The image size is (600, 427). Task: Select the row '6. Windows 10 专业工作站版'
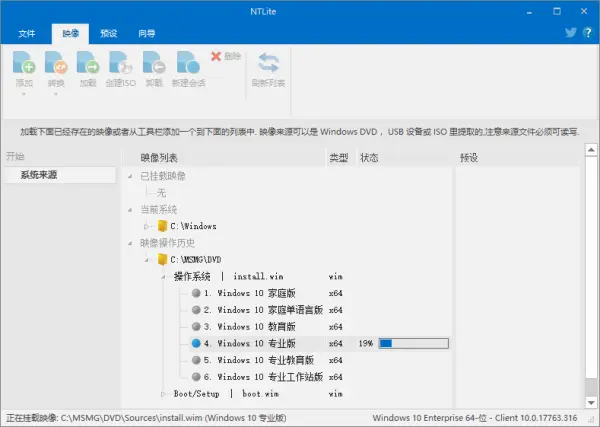click(x=263, y=377)
